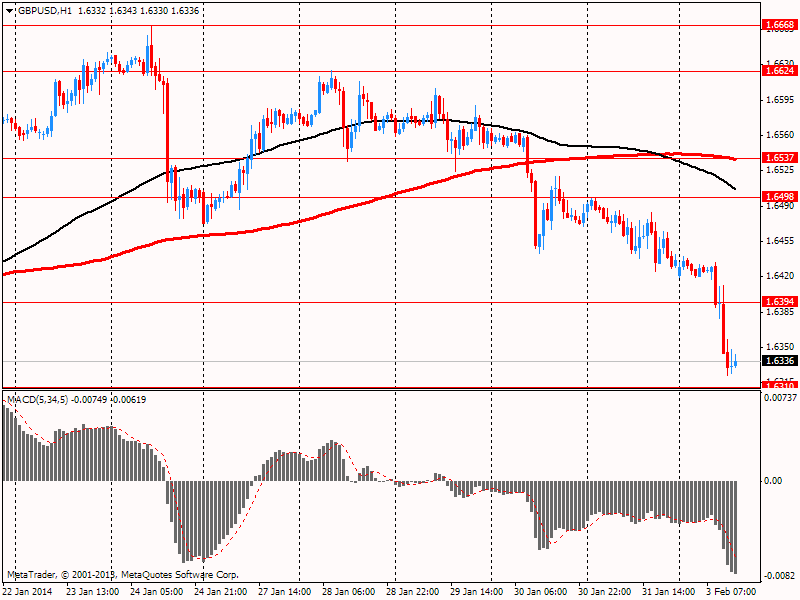Image resolution: width=800 pixels, height=600 pixels.
Task: Select the 1.6668 red price label
Action: tap(779, 25)
